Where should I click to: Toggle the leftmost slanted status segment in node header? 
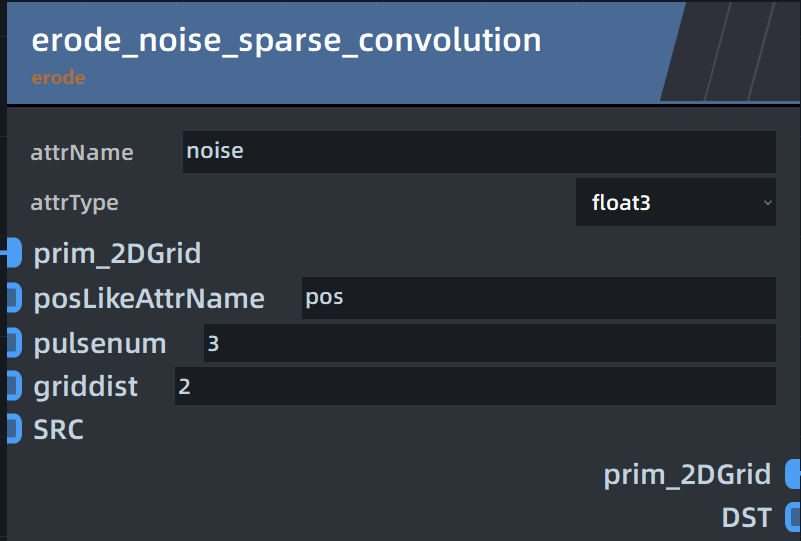[695, 51]
